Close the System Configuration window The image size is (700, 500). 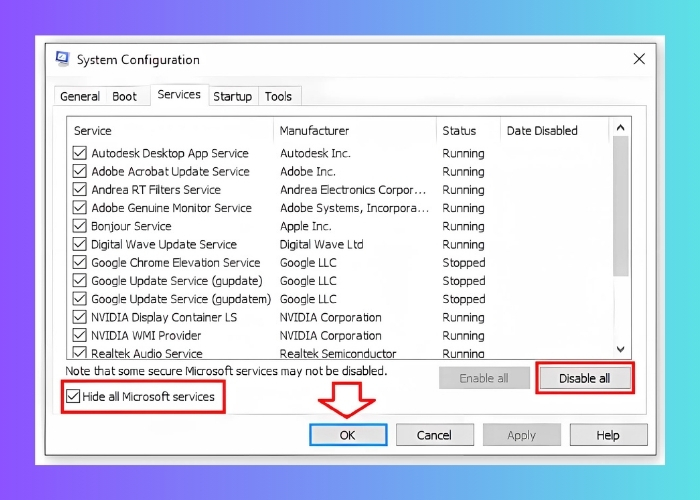(x=639, y=60)
